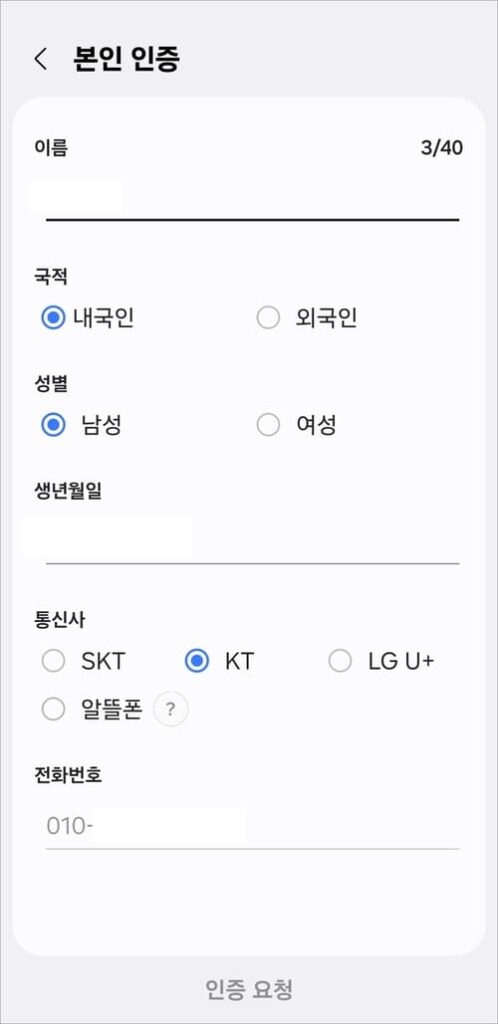The height and width of the screenshot is (1024, 498).
Task: Open the 알뜰폰 question mark help icon
Action: 170,709
